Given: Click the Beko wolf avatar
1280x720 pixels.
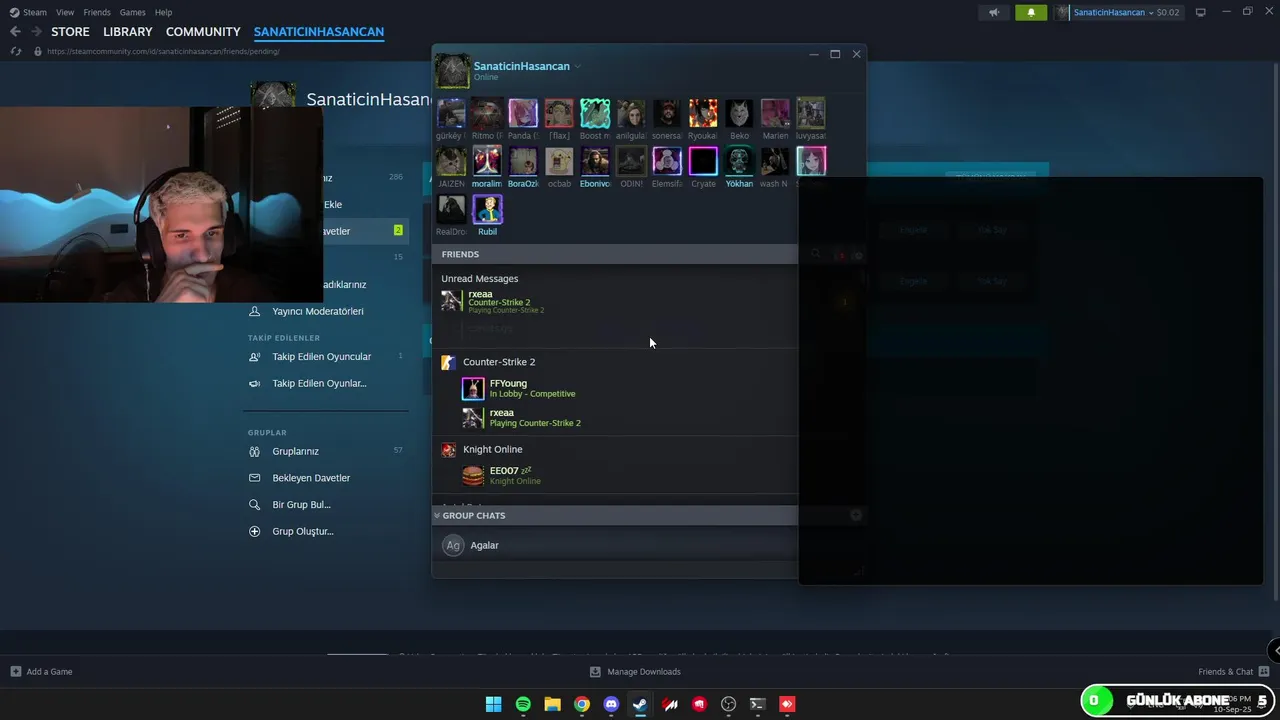Looking at the screenshot, I should pos(739,113).
